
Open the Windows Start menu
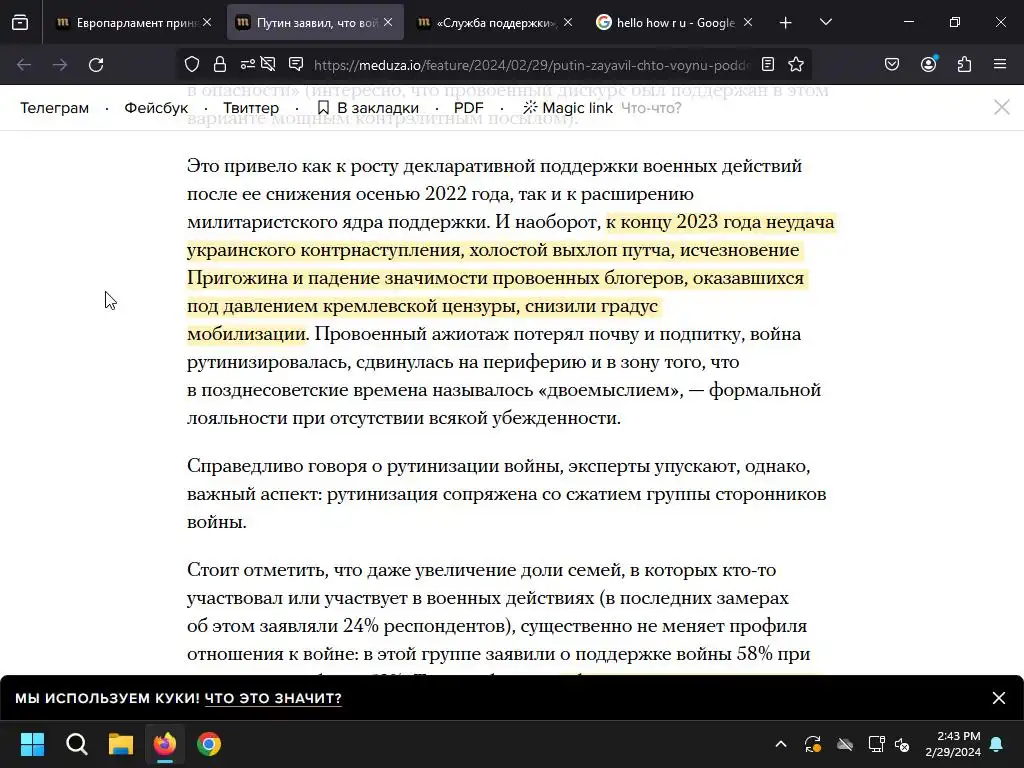(x=32, y=744)
